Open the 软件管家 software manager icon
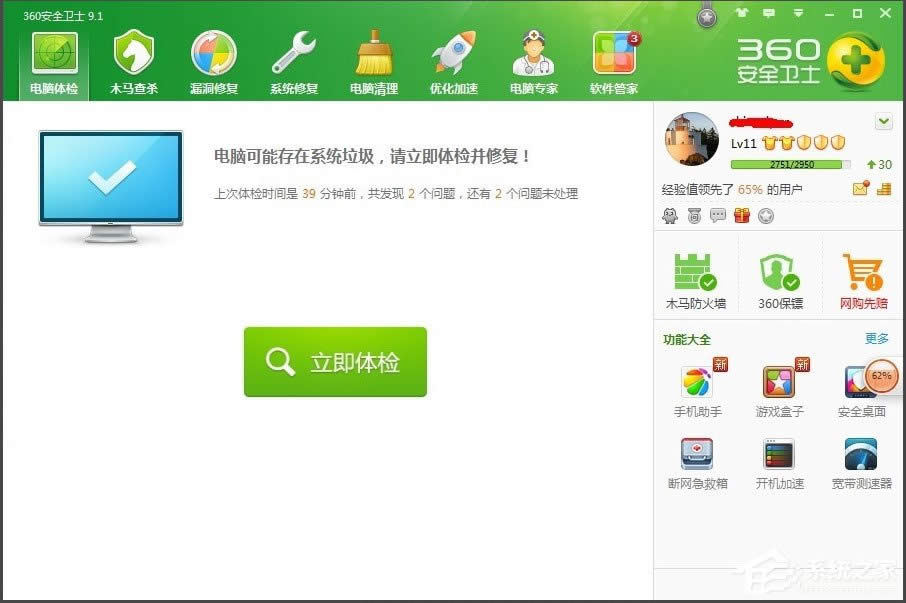The height and width of the screenshot is (603, 906). coord(613,58)
